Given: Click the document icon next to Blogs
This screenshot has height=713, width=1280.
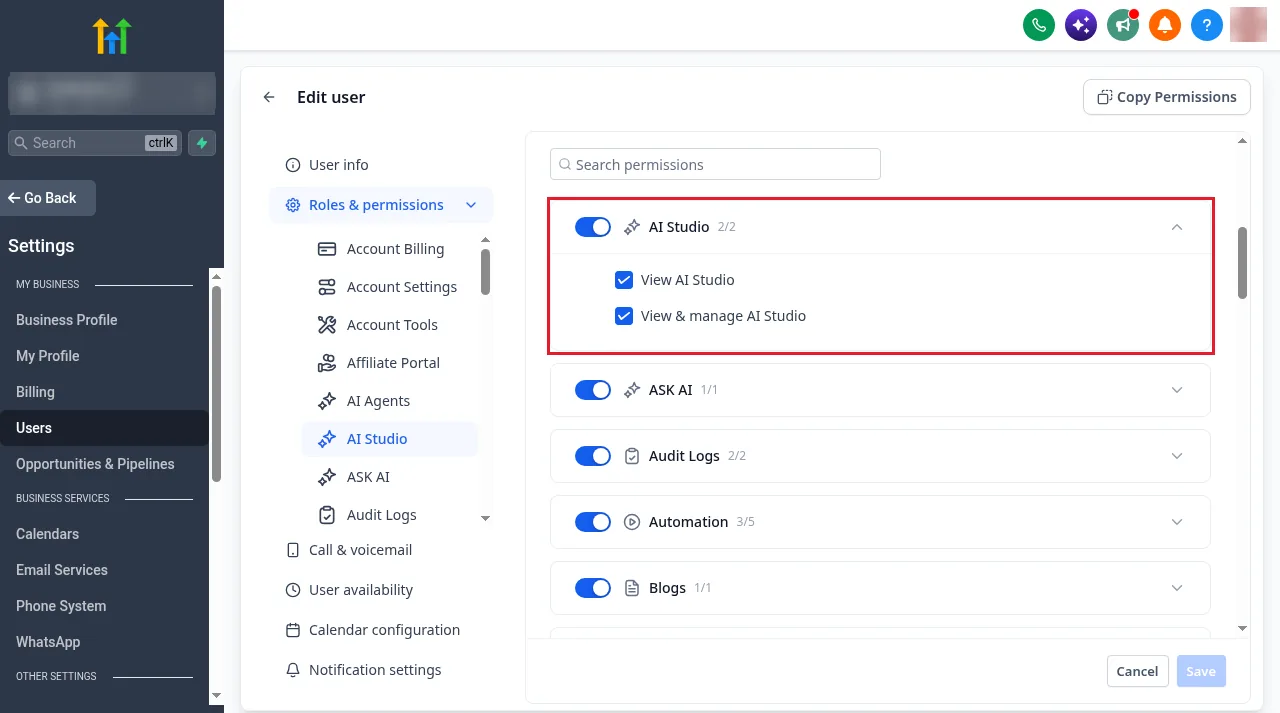Looking at the screenshot, I should click(x=632, y=588).
